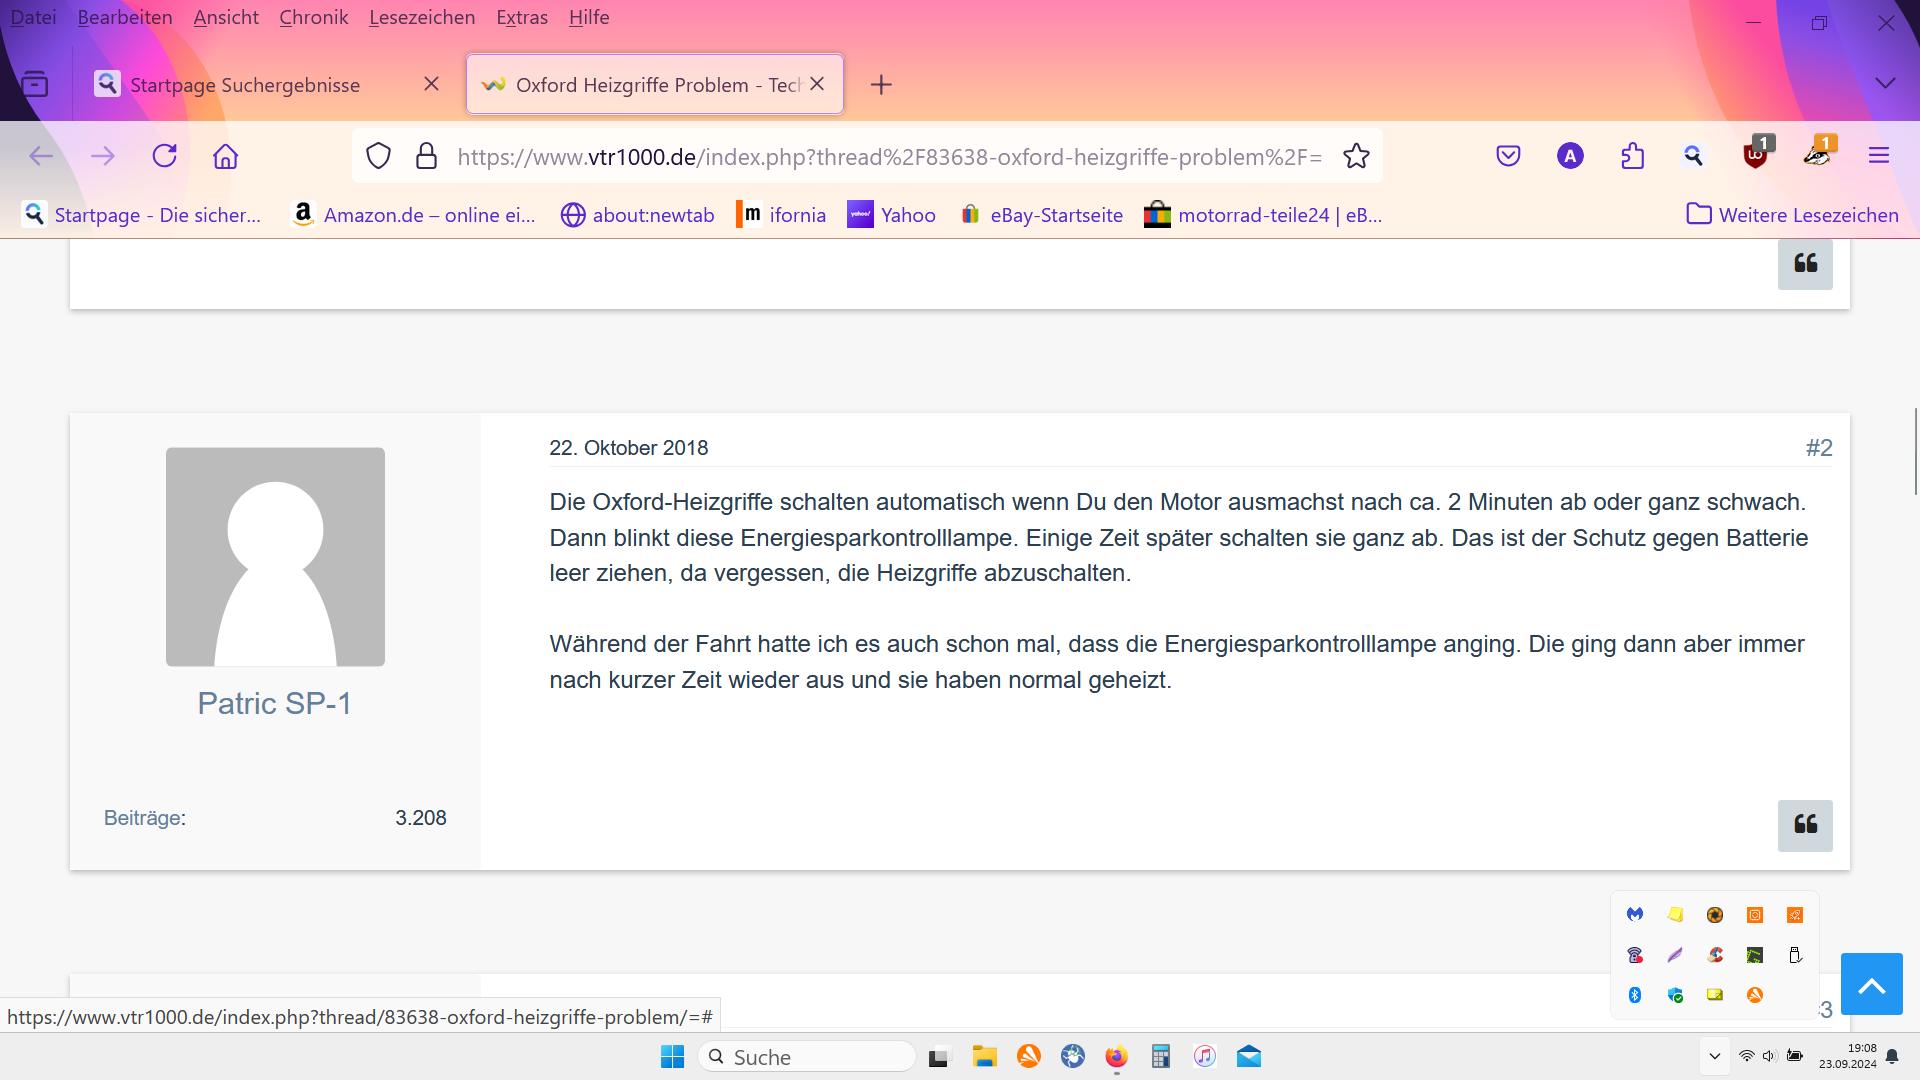Open the Extensions puzzle-piece icon

(1632, 156)
